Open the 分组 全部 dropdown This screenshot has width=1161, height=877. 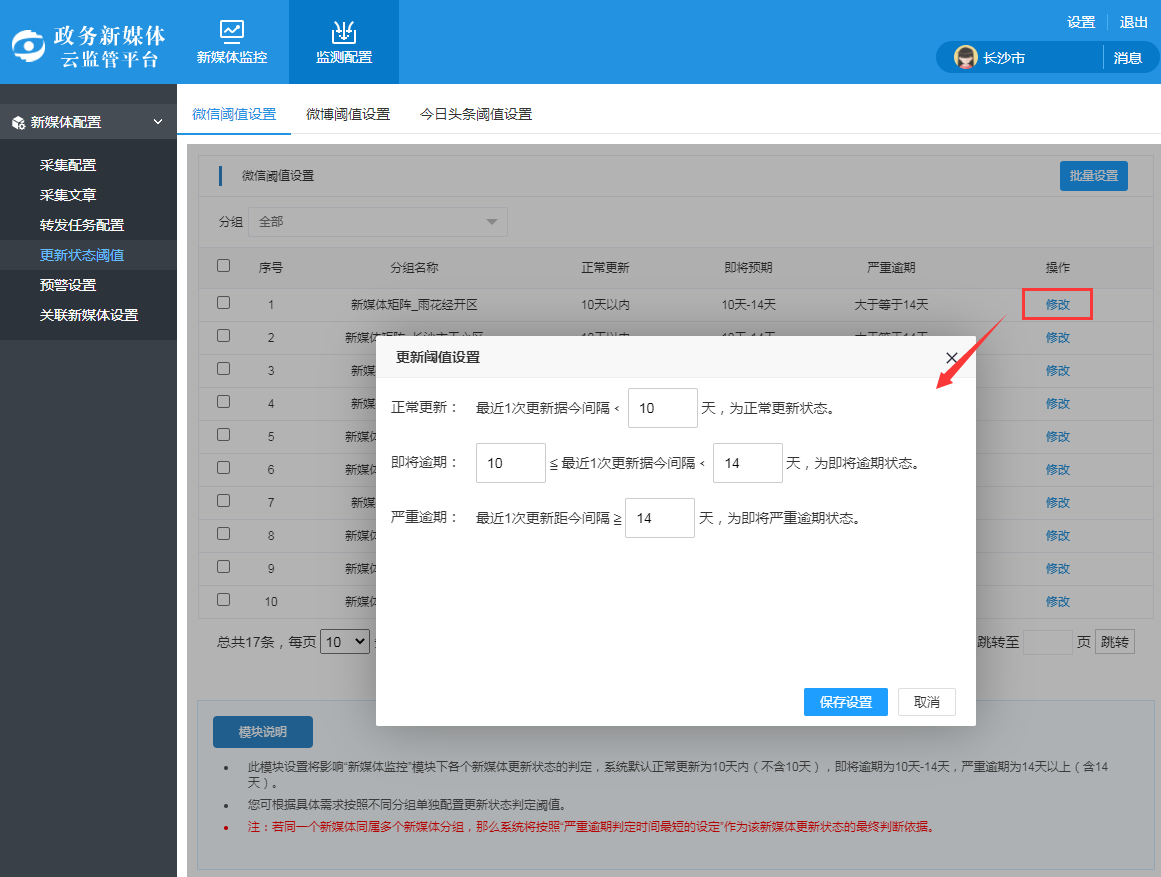[378, 222]
